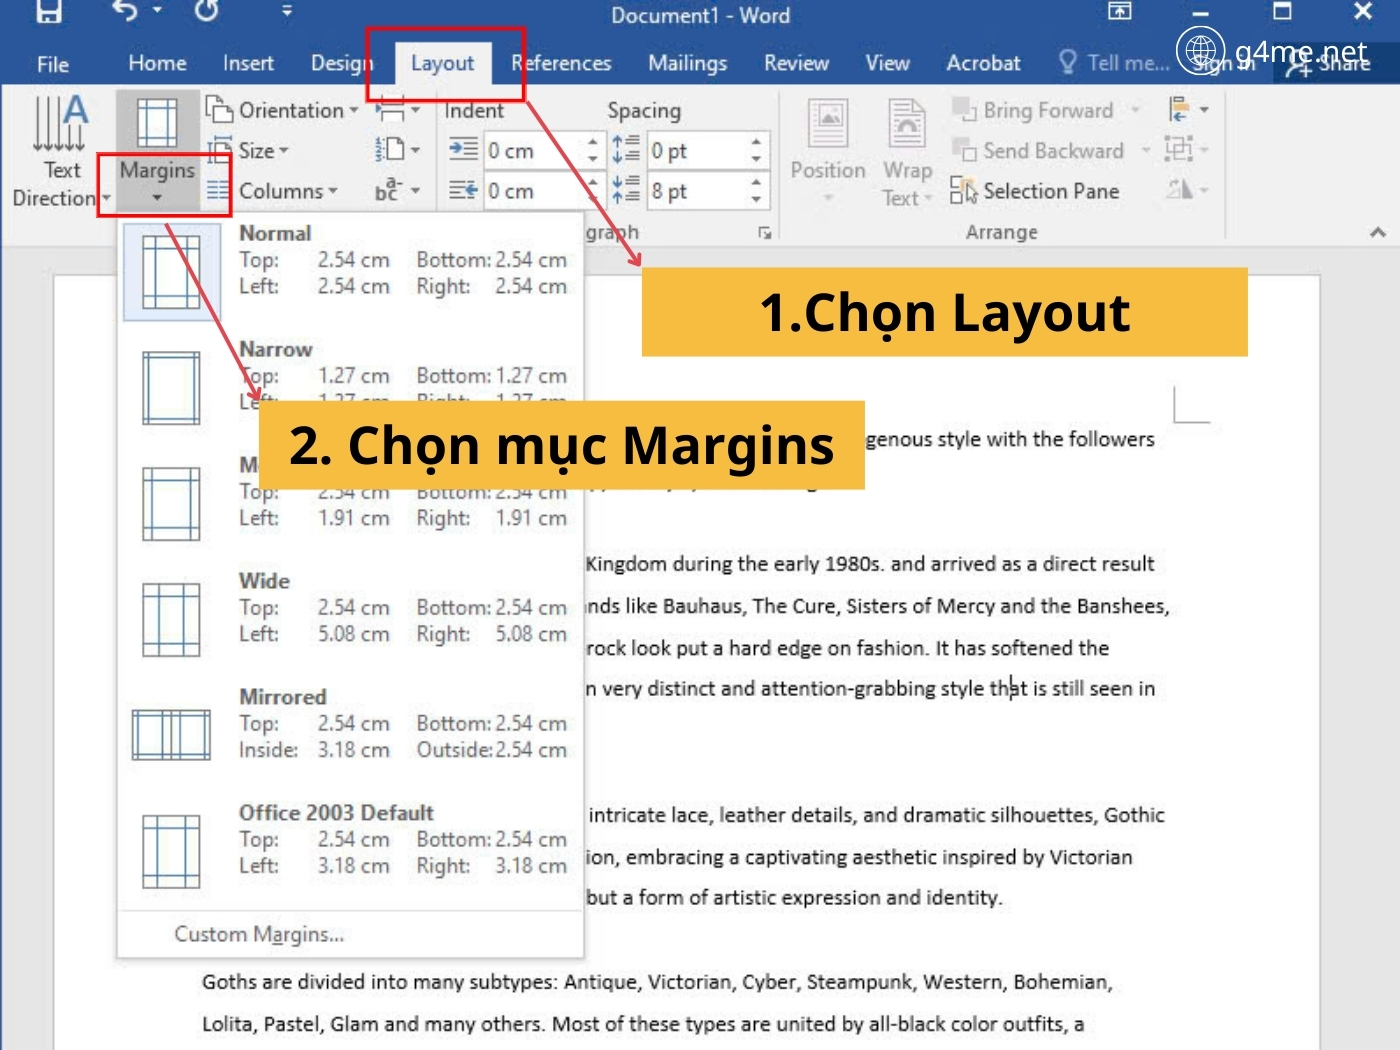Select the Wide margins preset
The height and width of the screenshot is (1050, 1400).
(x=350, y=620)
